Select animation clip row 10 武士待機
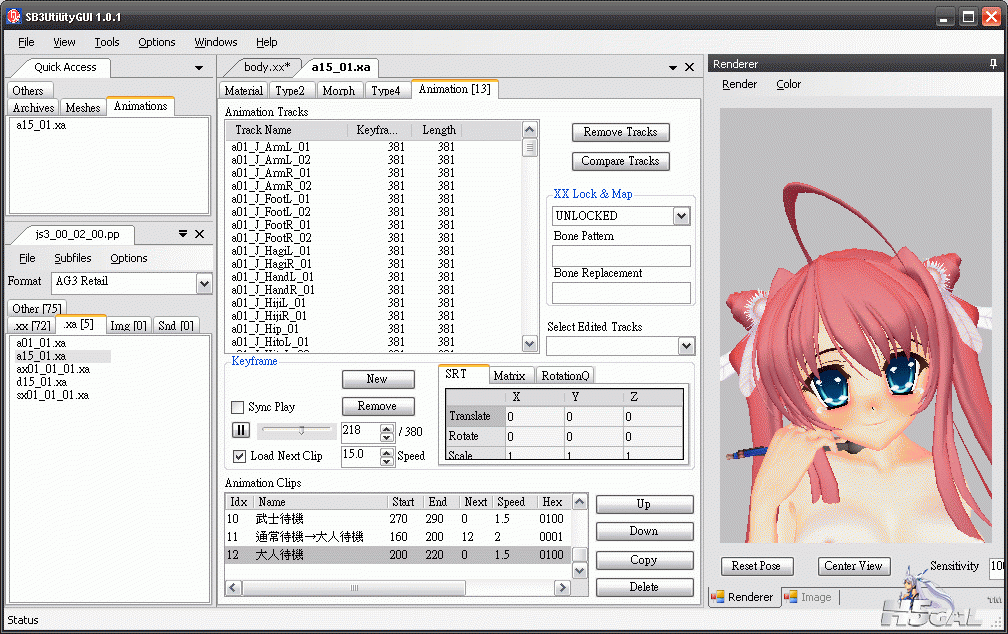The height and width of the screenshot is (634, 1008). (x=397, y=519)
